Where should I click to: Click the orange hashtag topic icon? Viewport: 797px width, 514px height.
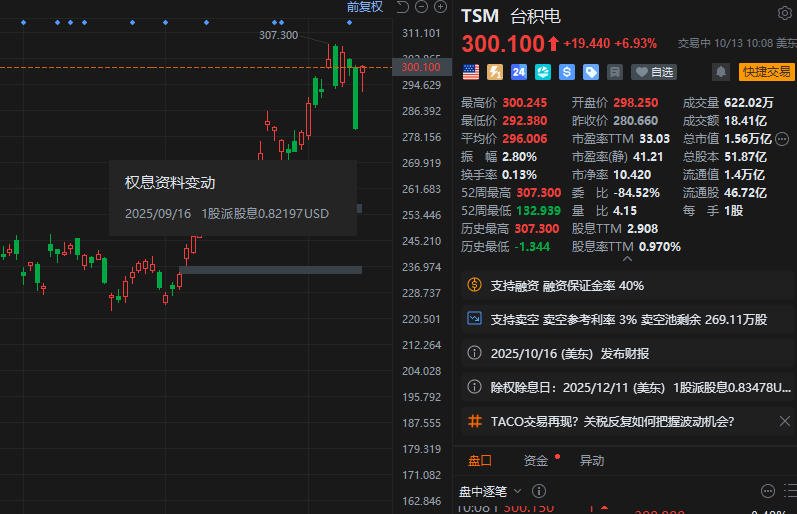[474, 421]
